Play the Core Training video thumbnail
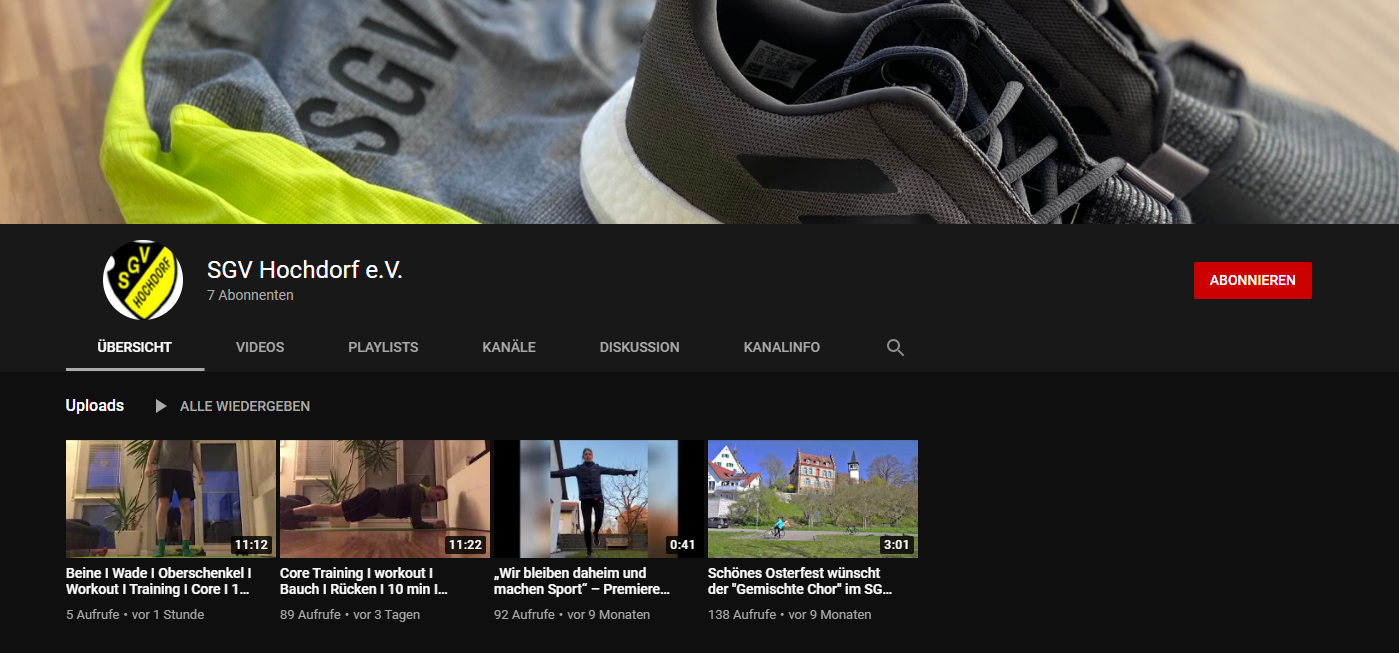The height and width of the screenshot is (653, 1399). tap(385, 498)
